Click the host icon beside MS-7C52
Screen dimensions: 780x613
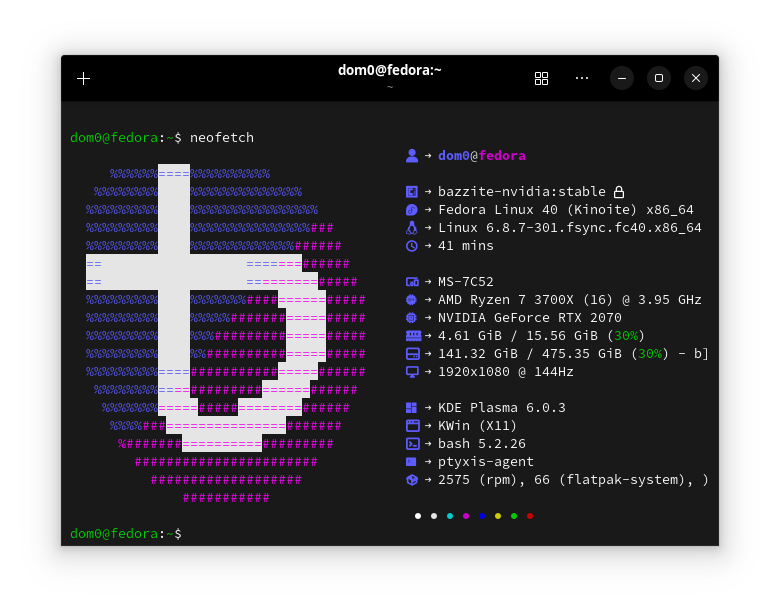412,282
